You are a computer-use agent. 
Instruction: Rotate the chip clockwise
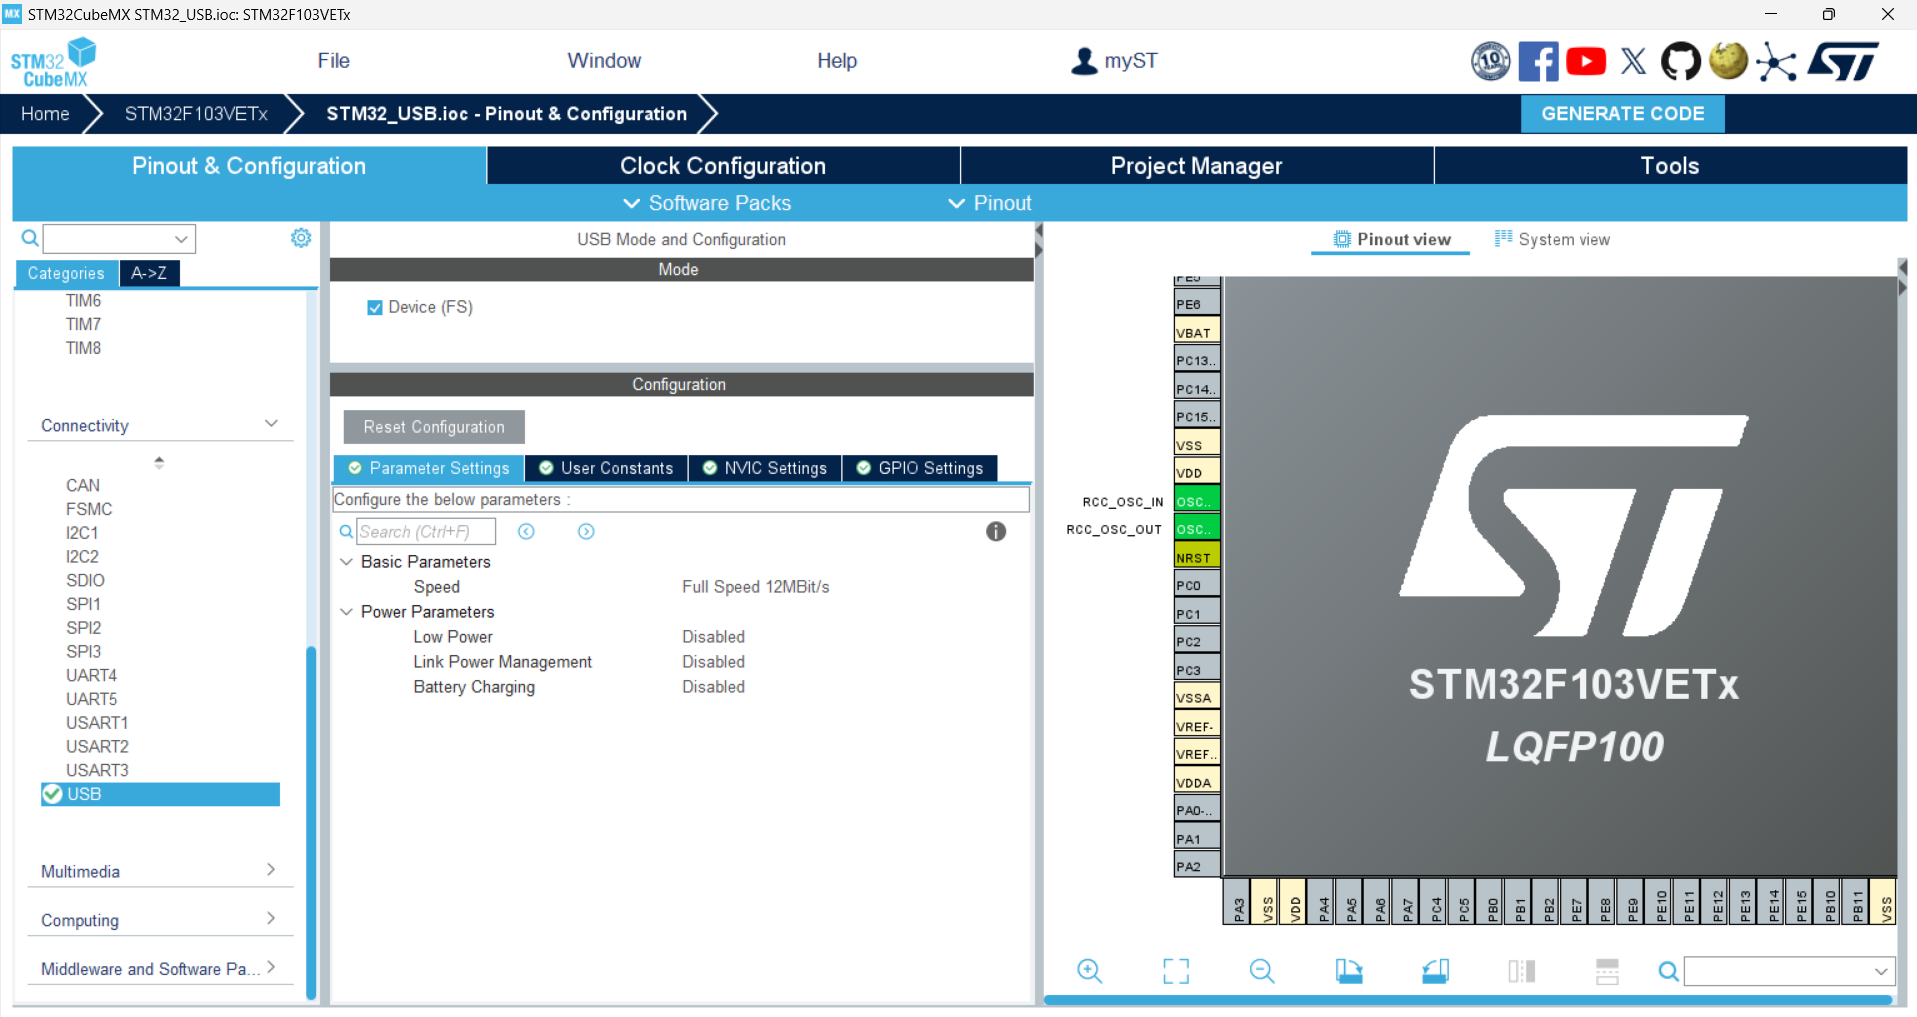pyautogui.click(x=1349, y=971)
